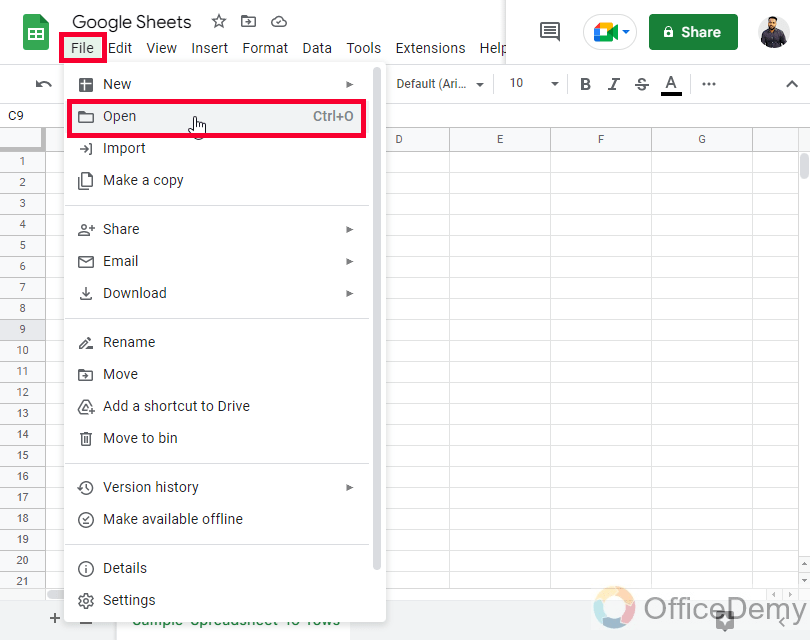
Task: Open your account profile picture
Action: pyautogui.click(x=773, y=31)
